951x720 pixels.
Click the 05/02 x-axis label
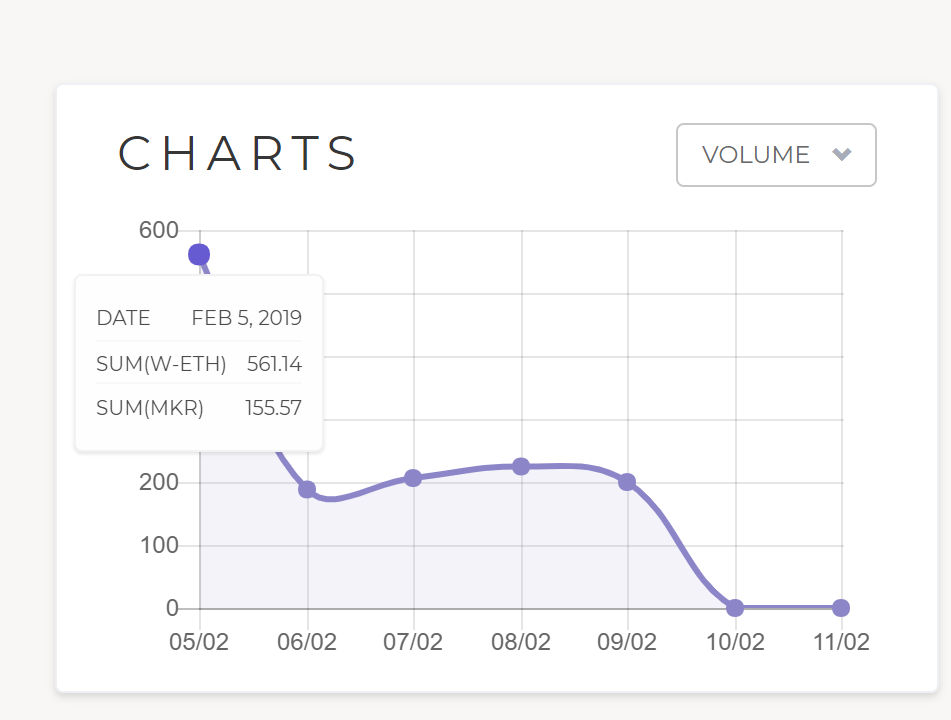(199, 642)
